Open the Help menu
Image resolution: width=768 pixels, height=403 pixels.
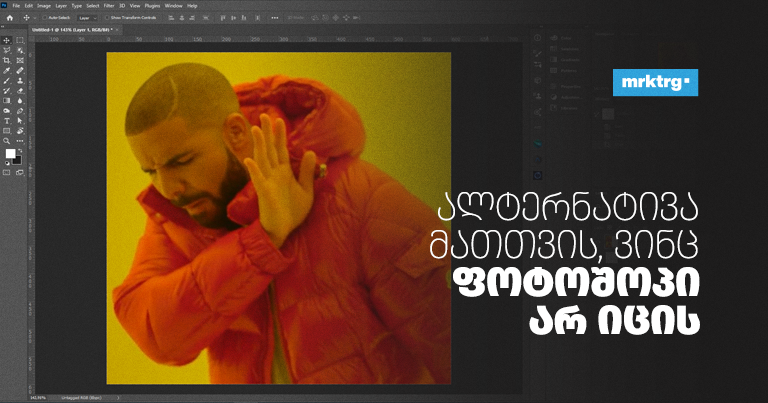[192, 6]
